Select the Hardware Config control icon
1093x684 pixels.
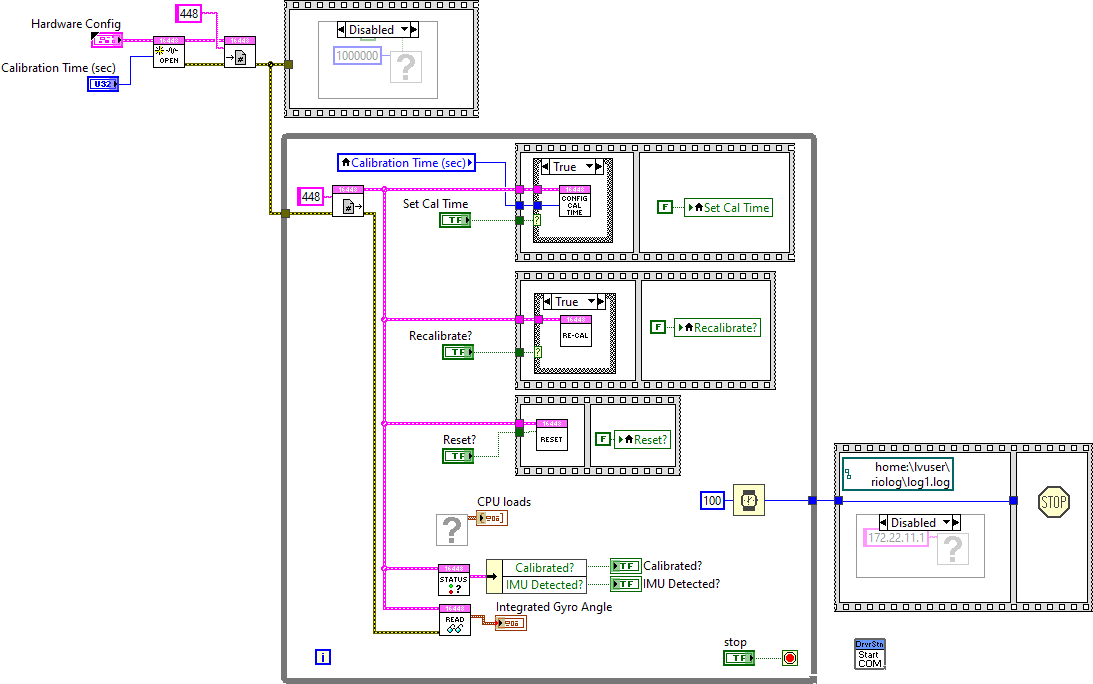coord(107,39)
